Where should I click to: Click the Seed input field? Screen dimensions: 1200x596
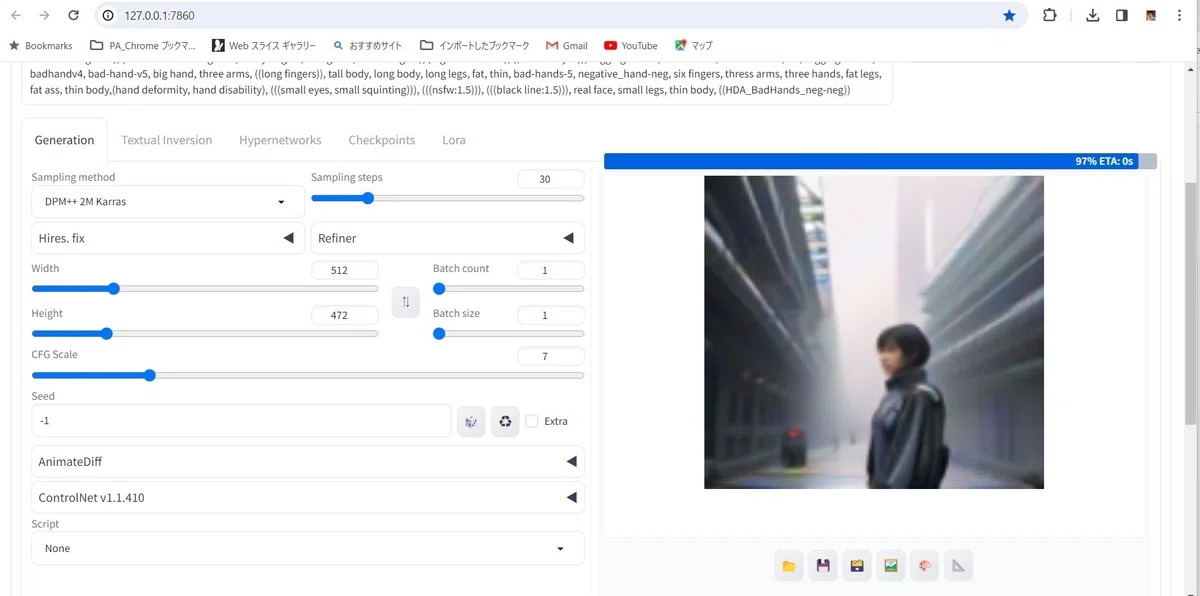pyautogui.click(x=241, y=421)
